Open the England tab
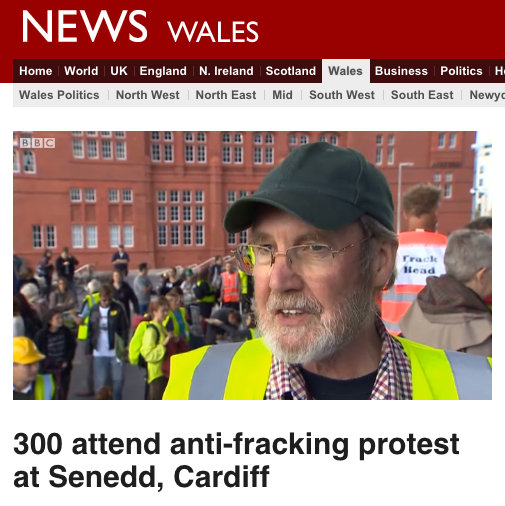This screenshot has height=506, width=505. pos(163,71)
